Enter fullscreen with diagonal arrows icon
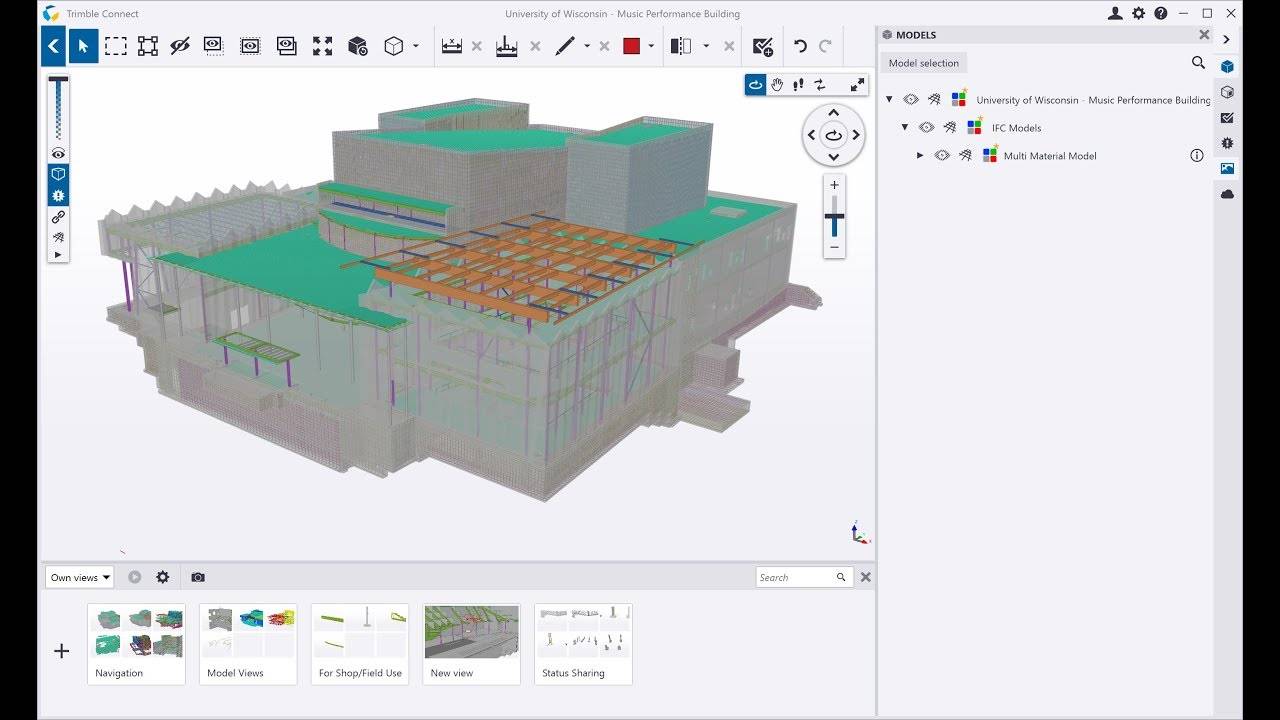The width and height of the screenshot is (1280, 720). point(857,85)
